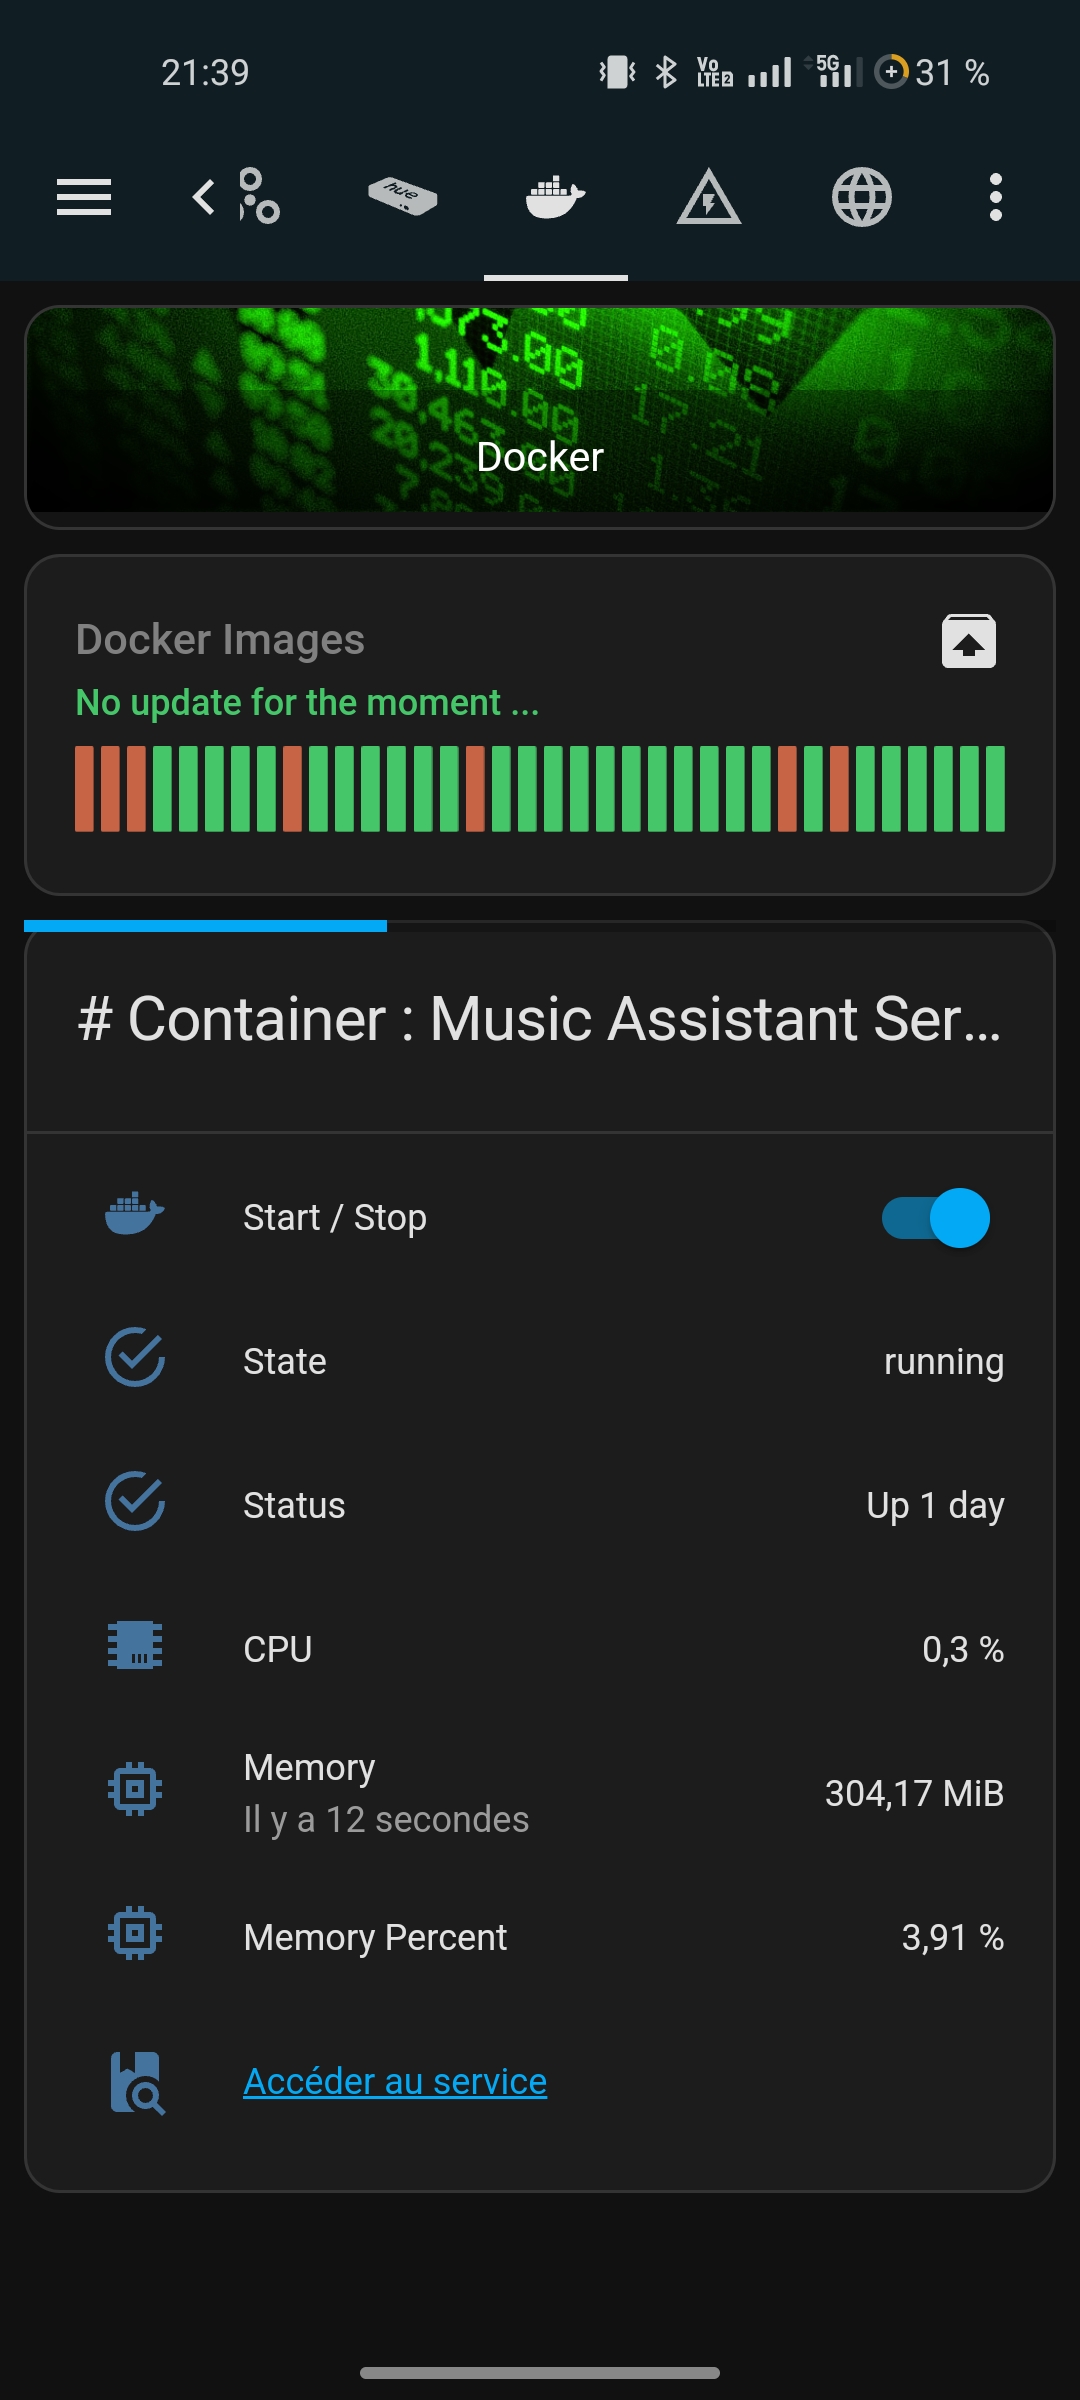Click the Memory chip icon
Screen dimensions: 1080x2400
pos(135,1790)
